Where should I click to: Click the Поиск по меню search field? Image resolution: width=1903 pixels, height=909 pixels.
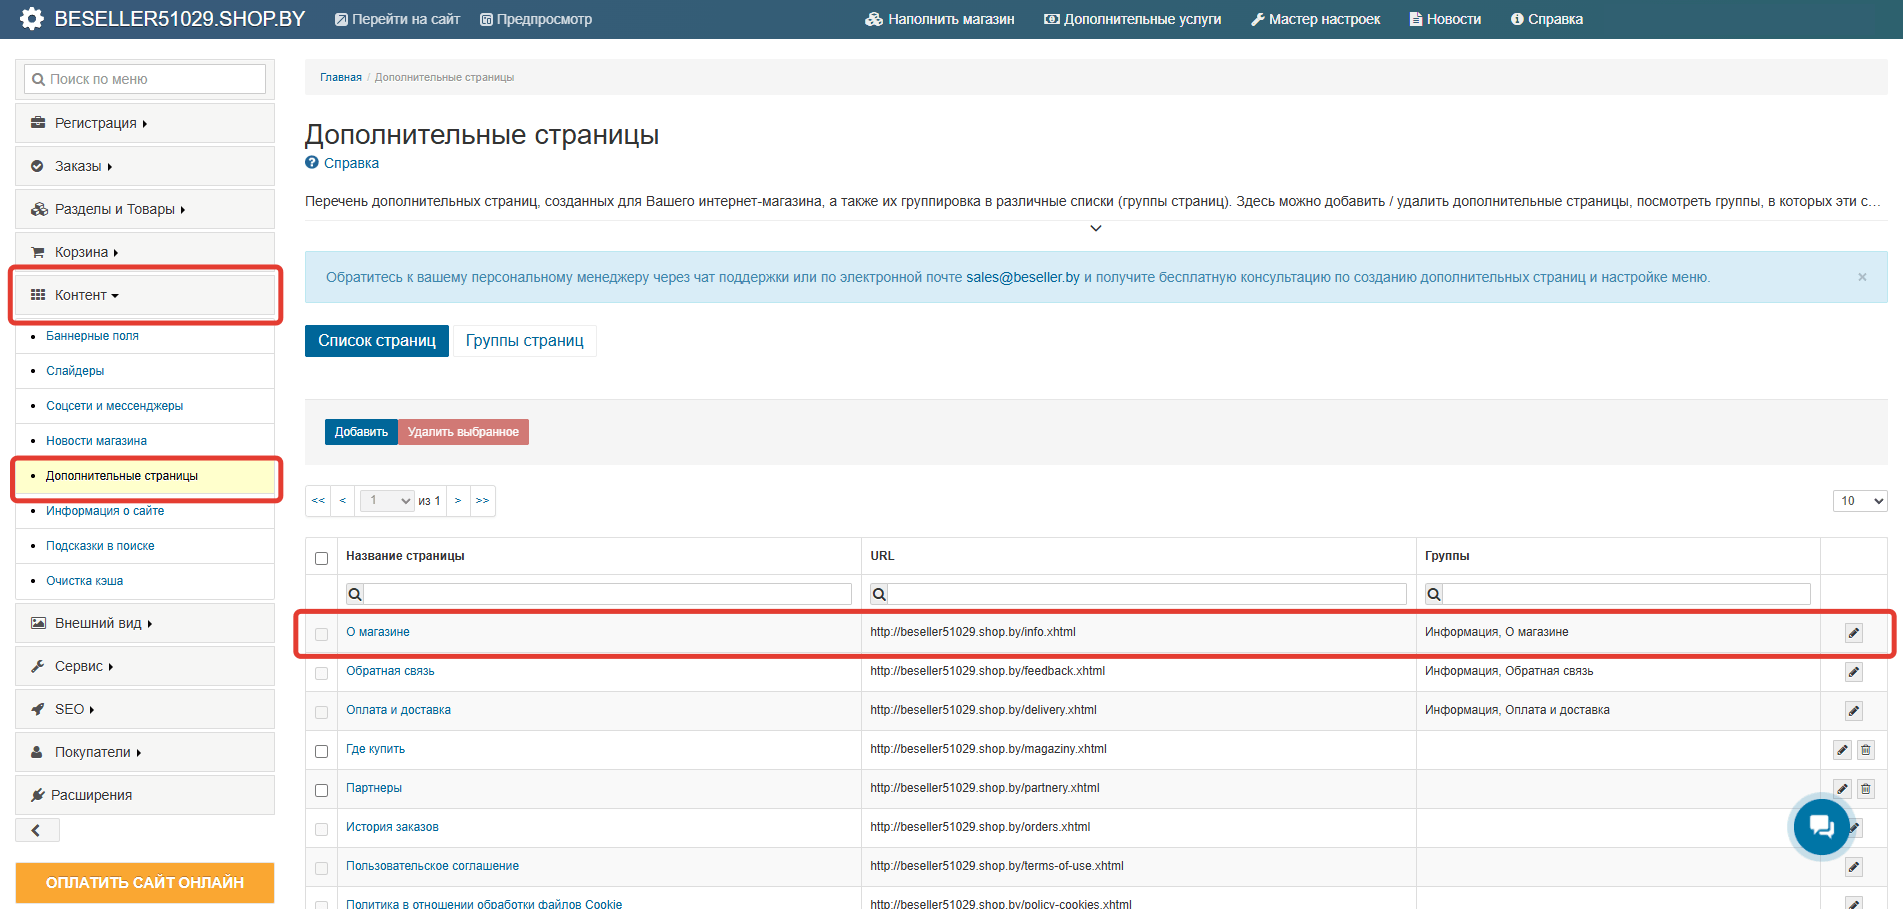[x=145, y=79]
